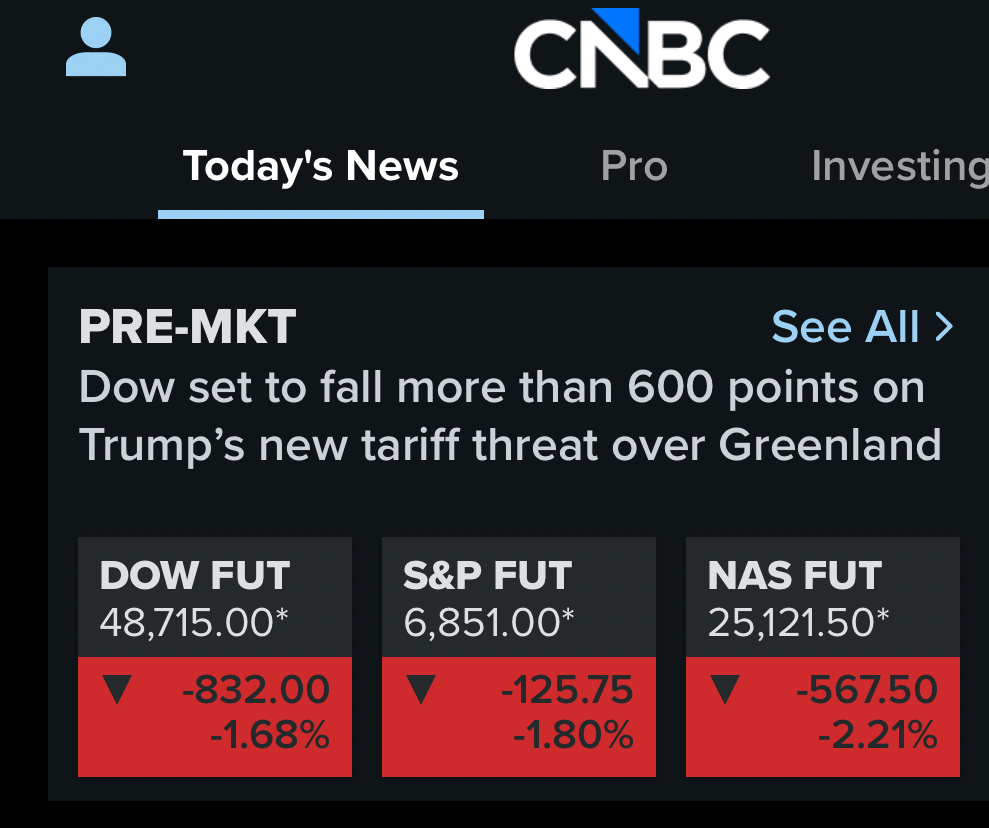This screenshot has width=989, height=828.
Task: Click Dow futures price 48,715.00
Action: tap(194, 623)
